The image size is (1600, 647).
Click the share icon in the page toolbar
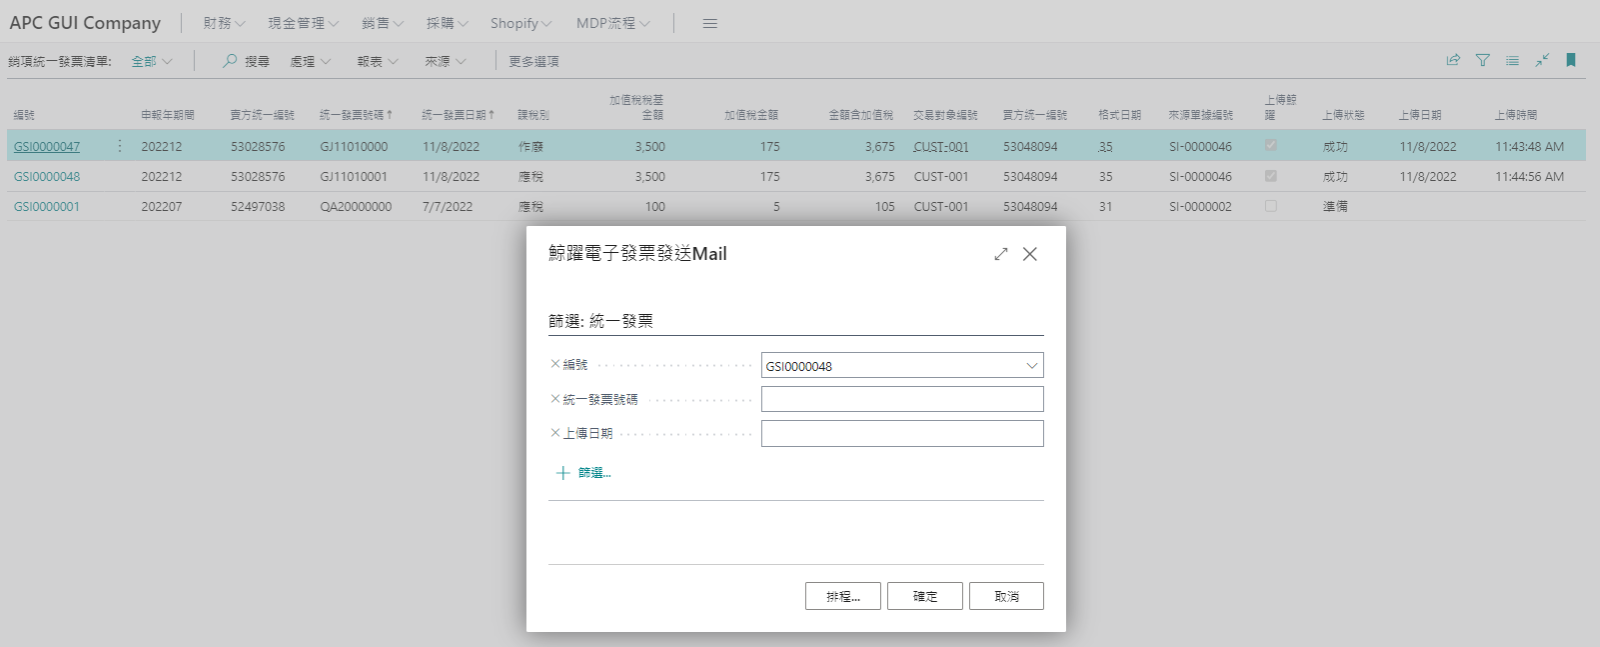[x=1453, y=60]
